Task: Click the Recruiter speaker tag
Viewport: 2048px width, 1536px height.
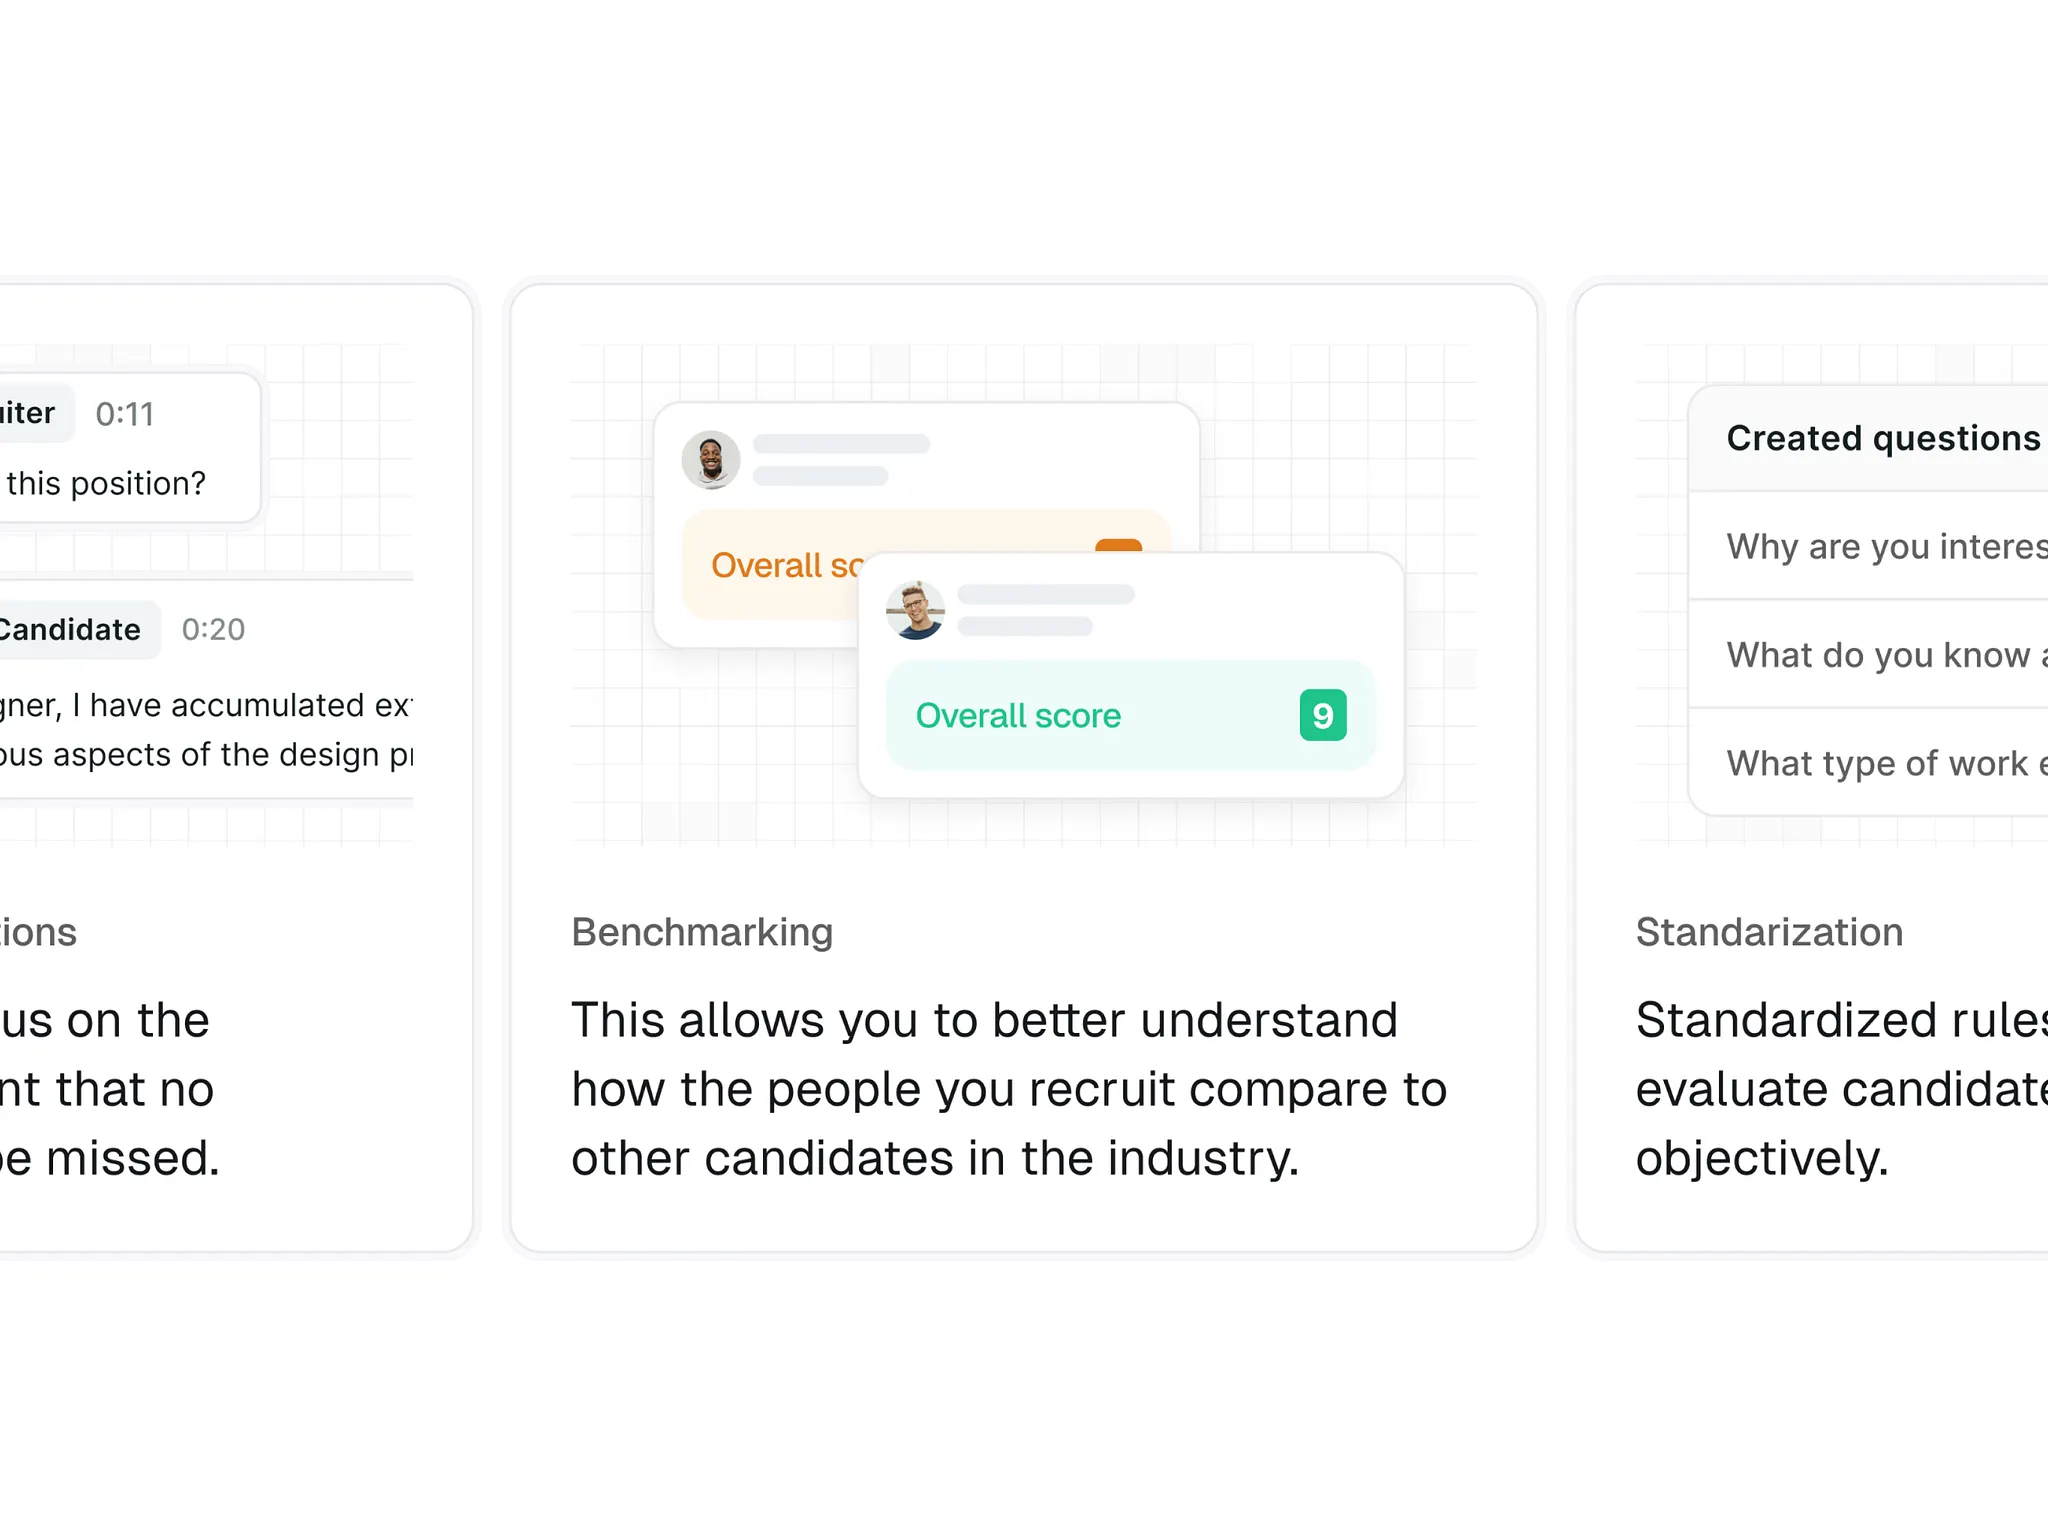Action: pyautogui.click(x=32, y=413)
